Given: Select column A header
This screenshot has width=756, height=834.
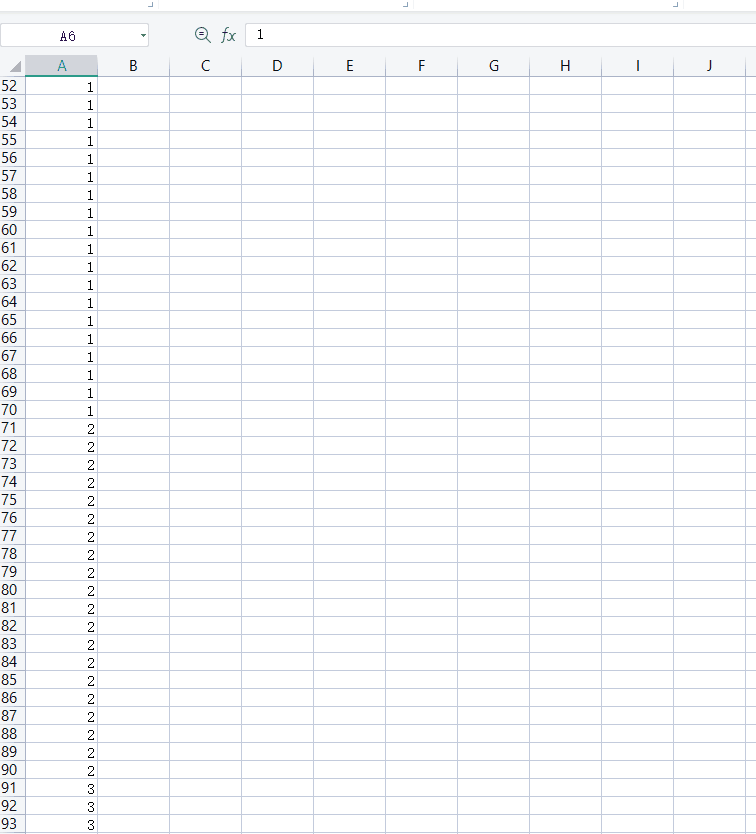Looking at the screenshot, I should [x=62, y=66].
